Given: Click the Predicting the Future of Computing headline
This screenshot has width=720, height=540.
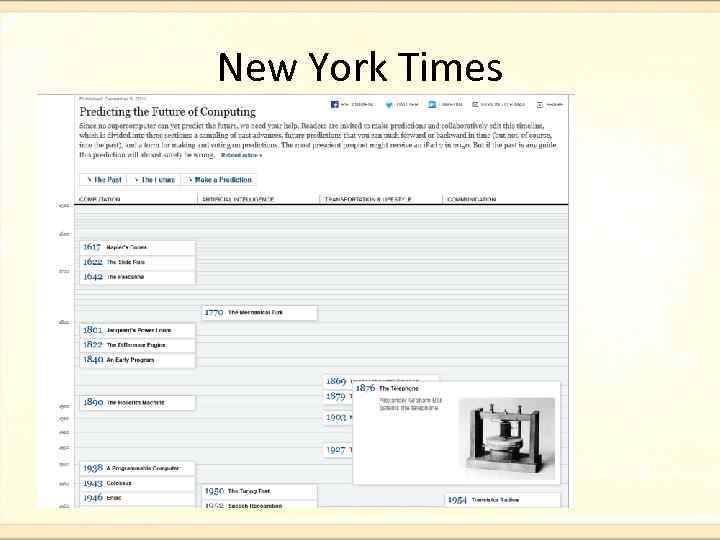Looking at the screenshot, I should pos(168,112).
